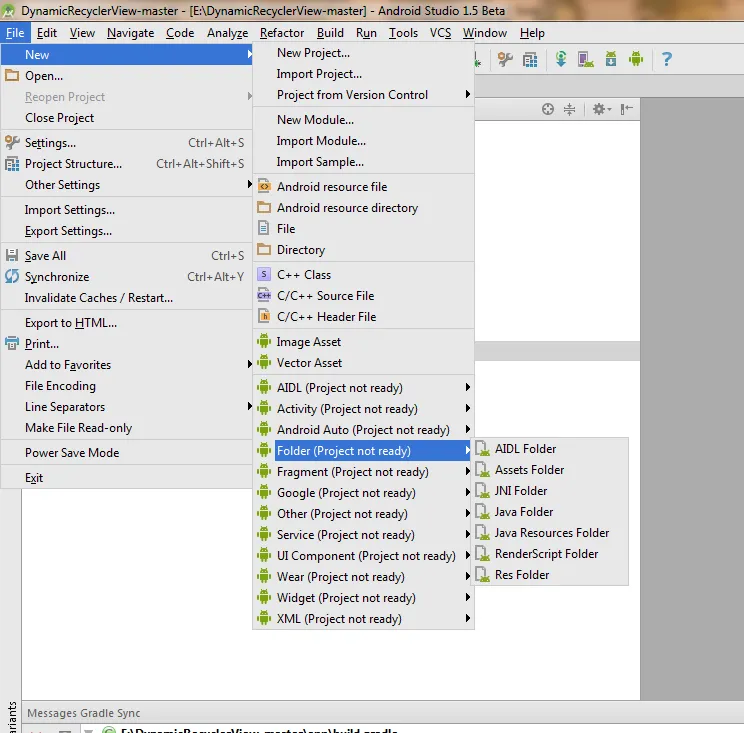Expand Project from Version Control submenu arrow
The width and height of the screenshot is (744, 733).
467,94
